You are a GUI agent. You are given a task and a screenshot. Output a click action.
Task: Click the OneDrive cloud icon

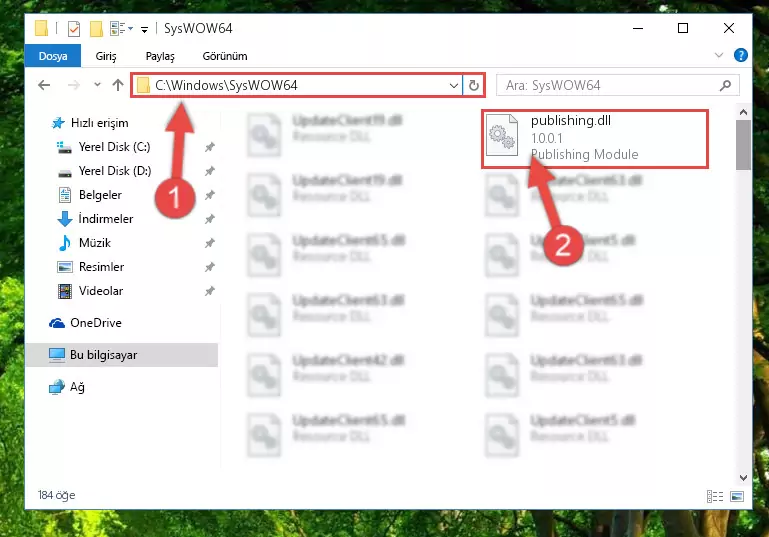click(56, 323)
